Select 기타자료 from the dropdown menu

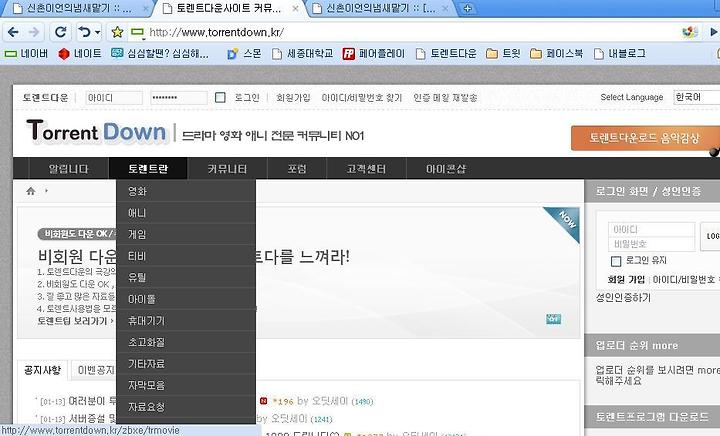point(186,363)
